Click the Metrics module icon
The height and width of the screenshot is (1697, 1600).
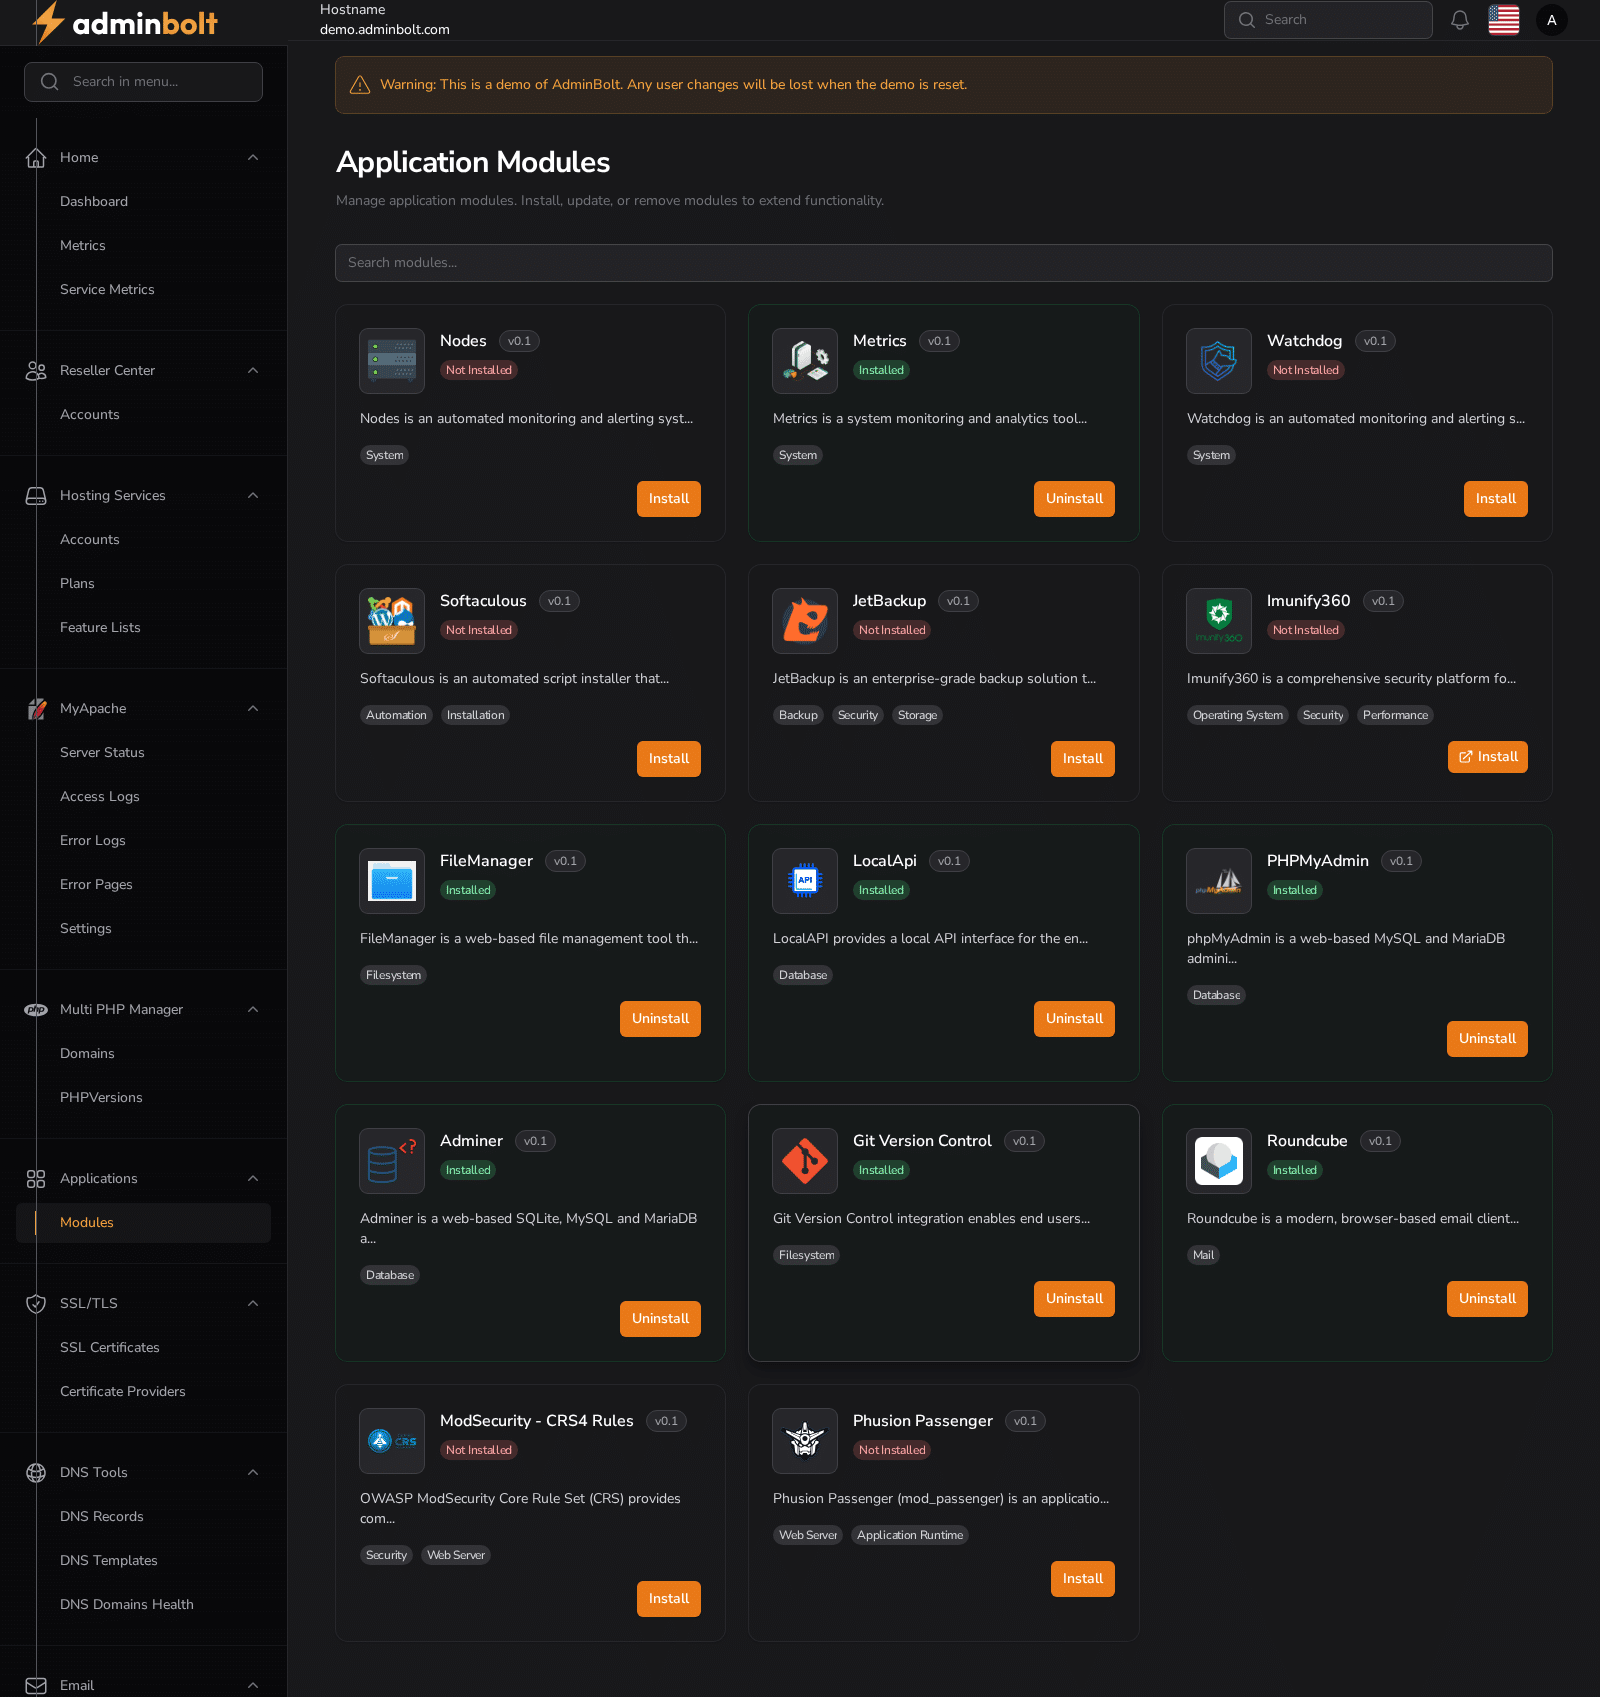coord(805,361)
